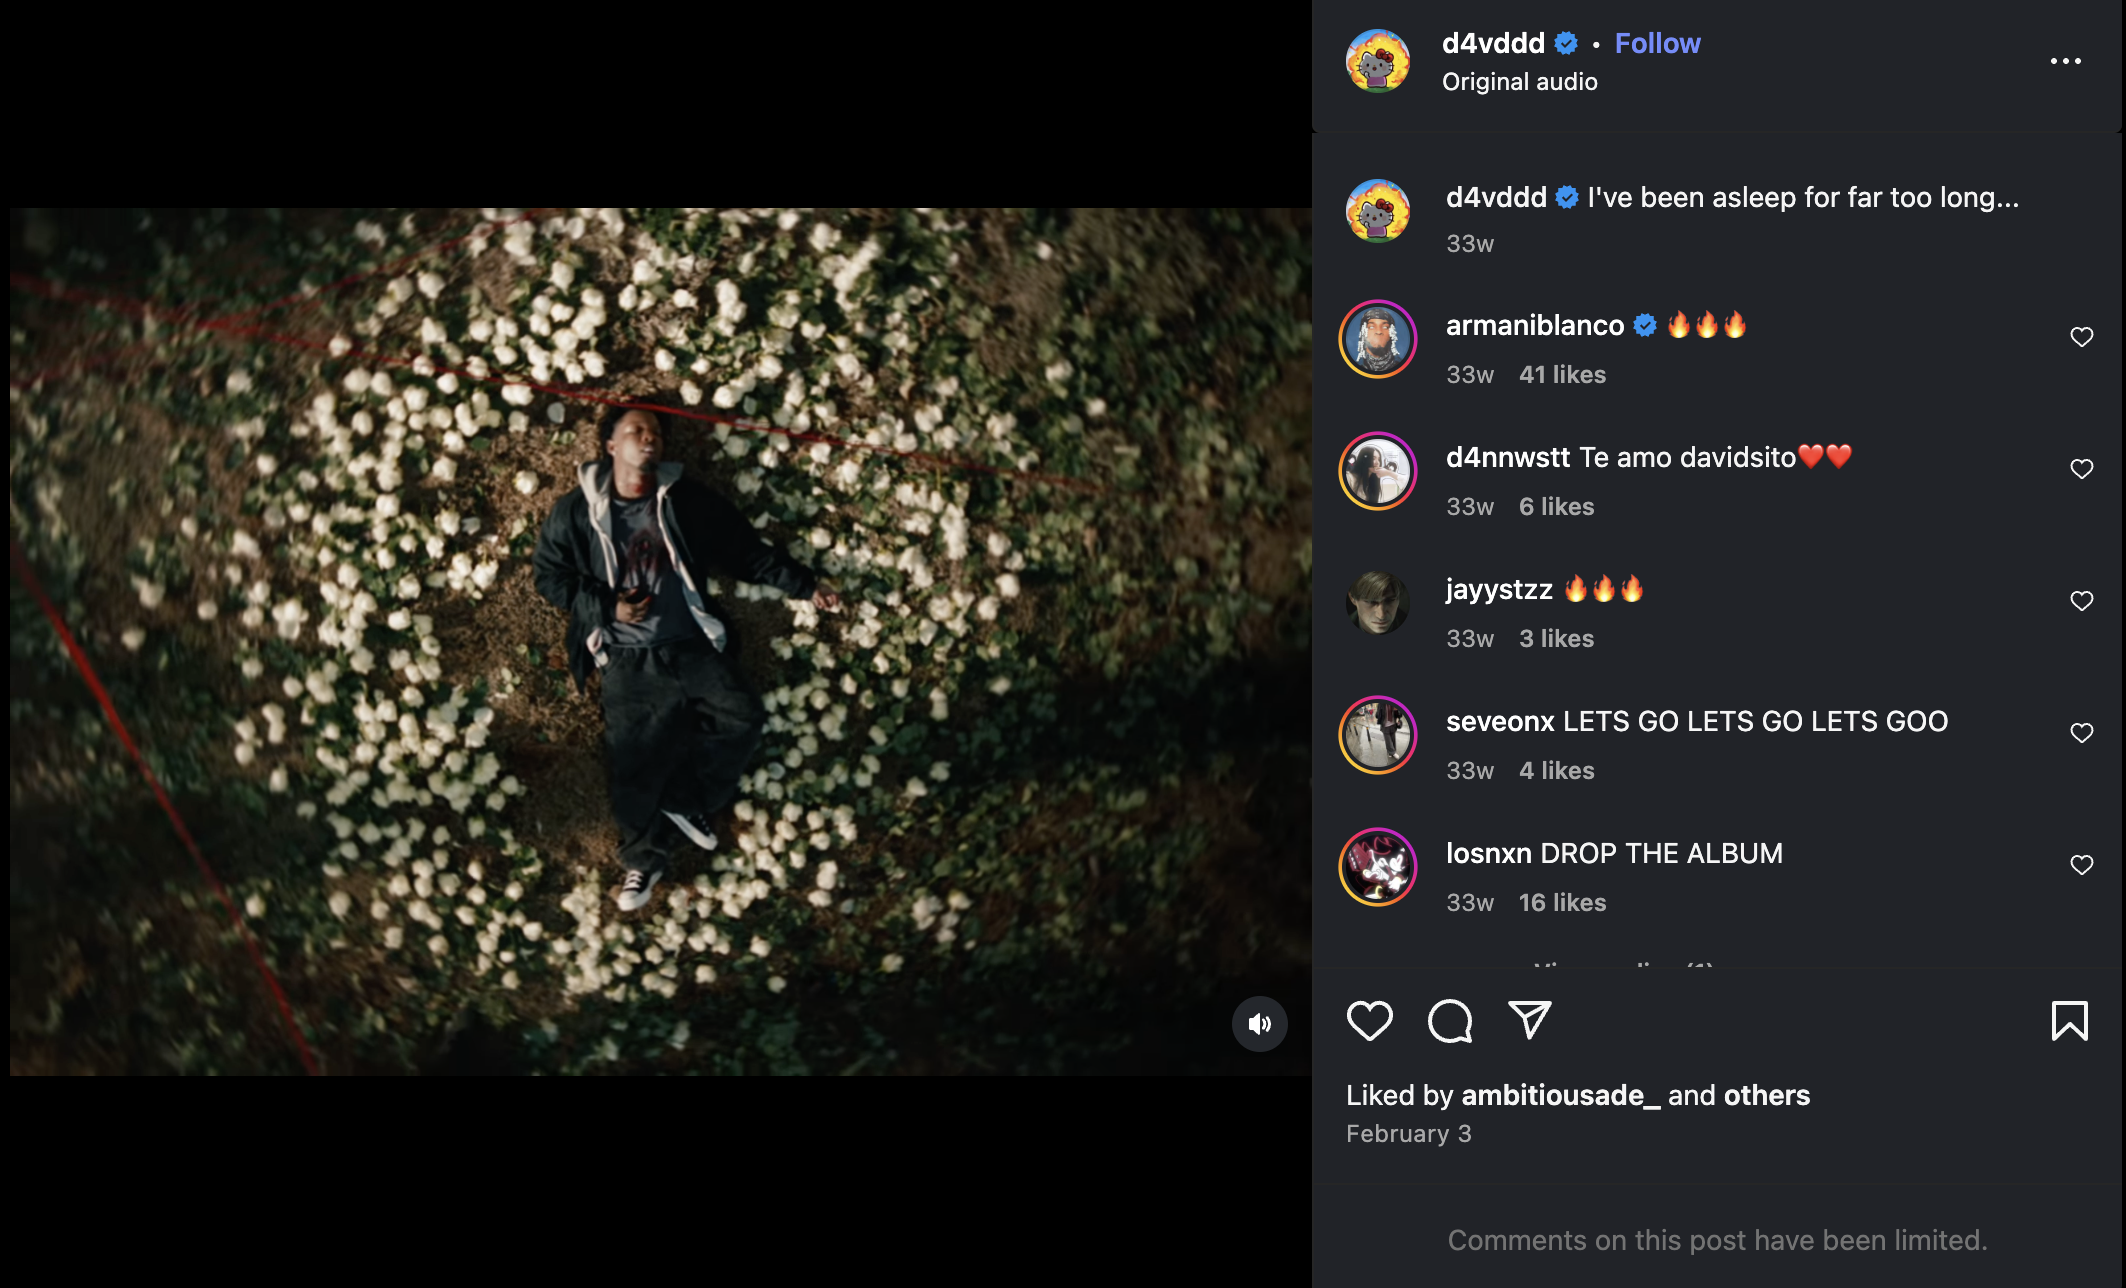View armaniblanco's story avatar
Viewport: 2126px width, 1288px height.
pyautogui.click(x=1377, y=339)
